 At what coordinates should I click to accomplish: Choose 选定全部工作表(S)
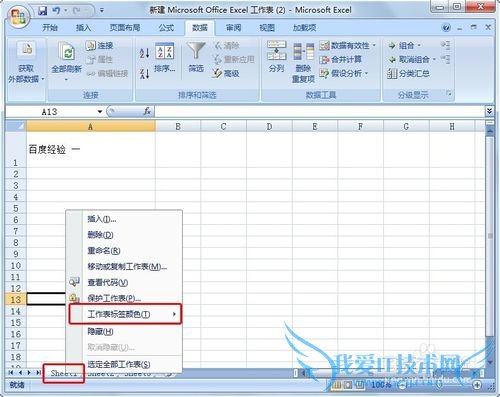[124, 364]
